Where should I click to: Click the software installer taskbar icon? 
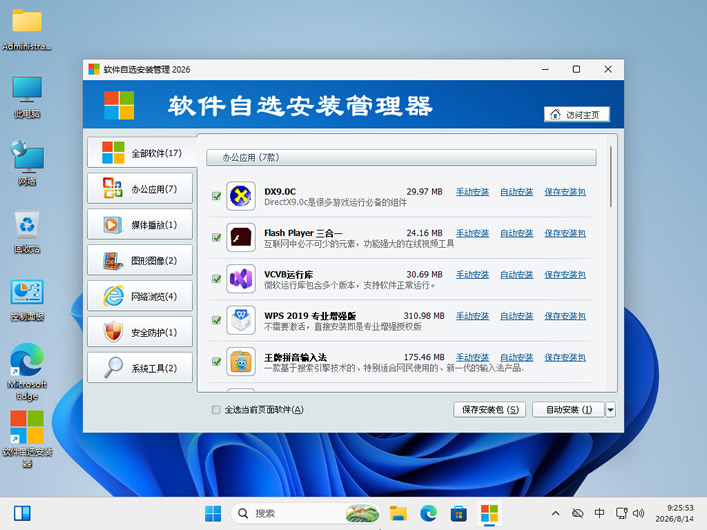(x=489, y=513)
